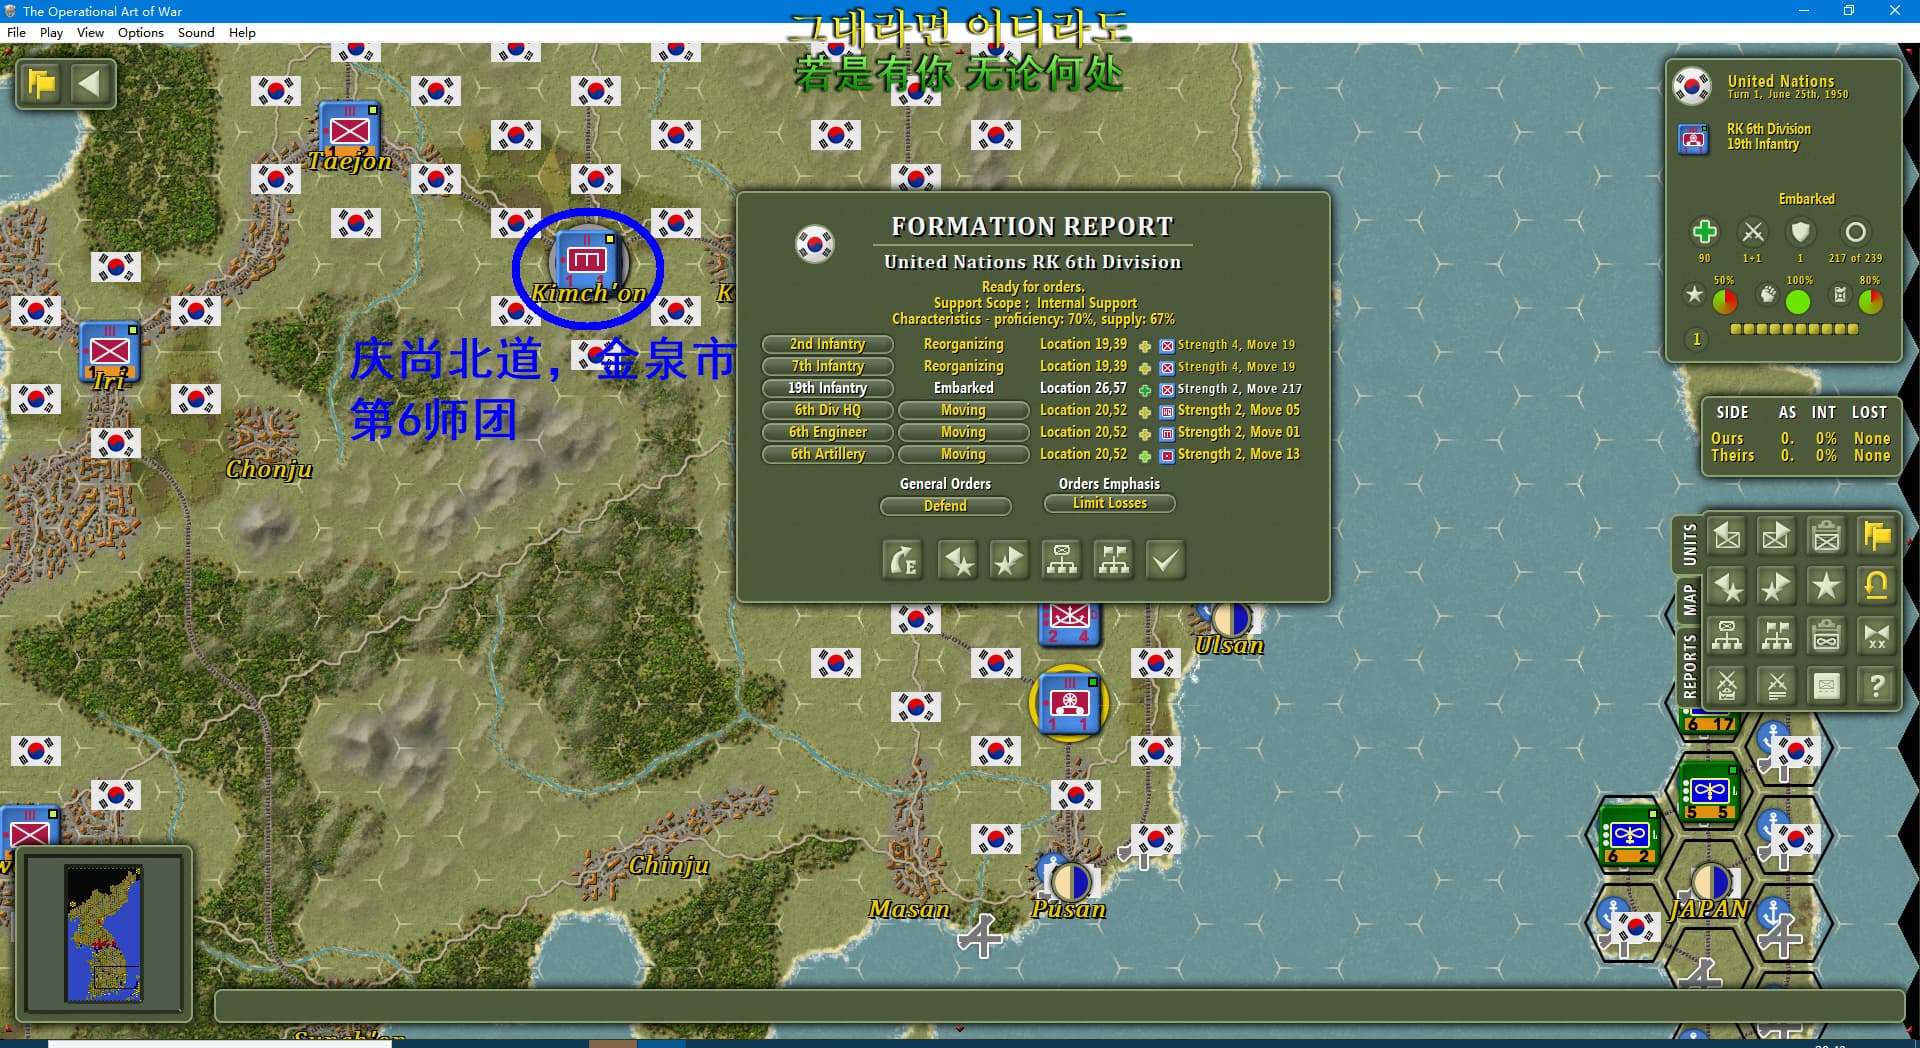Click the E arrow button in Formation Report
This screenshot has width=1920, height=1048.
click(903, 560)
